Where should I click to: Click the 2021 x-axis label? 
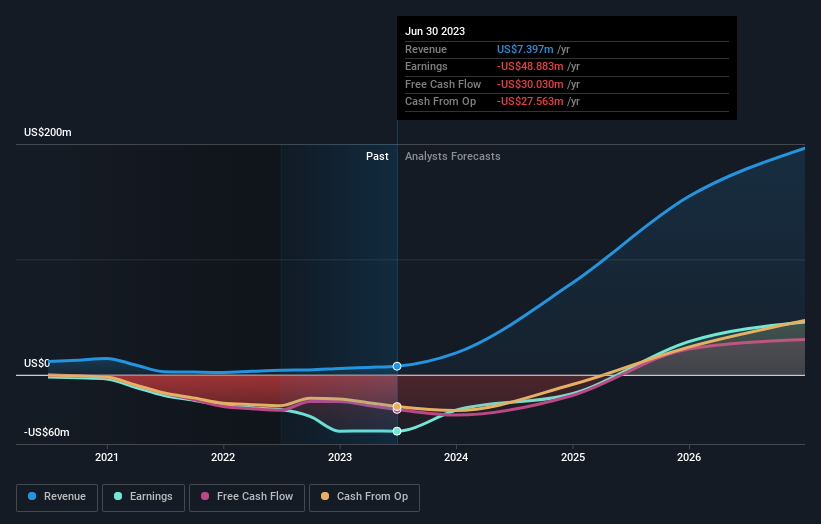coord(107,457)
